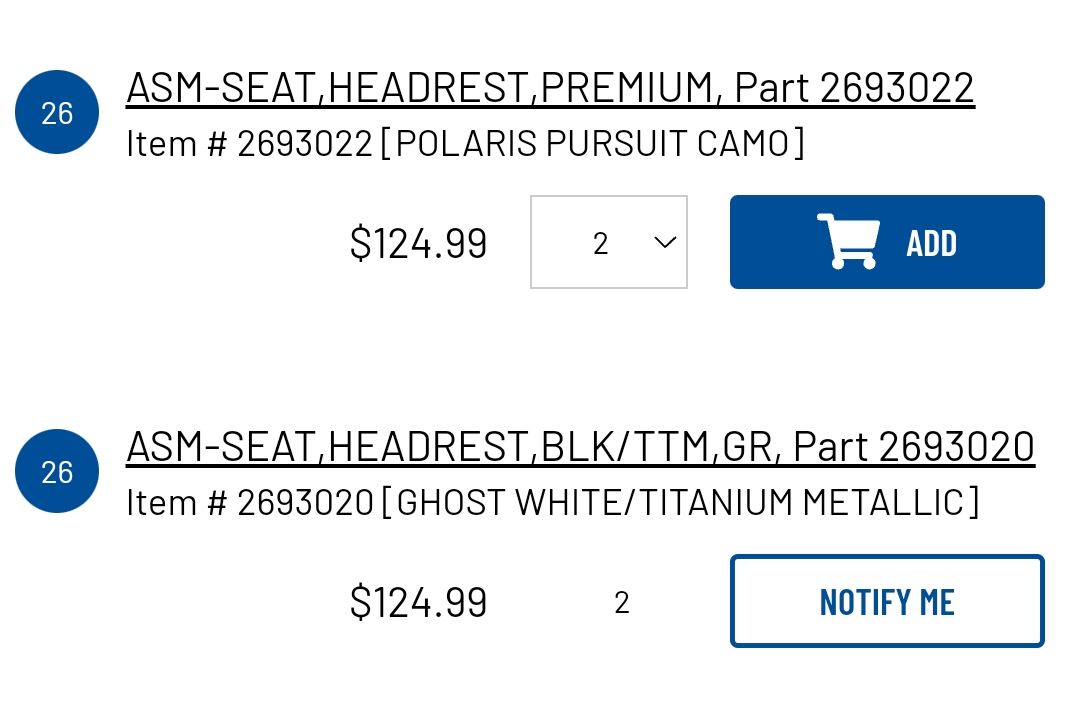Click the static quantity 2 beside NOTIFY ME
Screen dimensions: 1069x725
(621, 602)
